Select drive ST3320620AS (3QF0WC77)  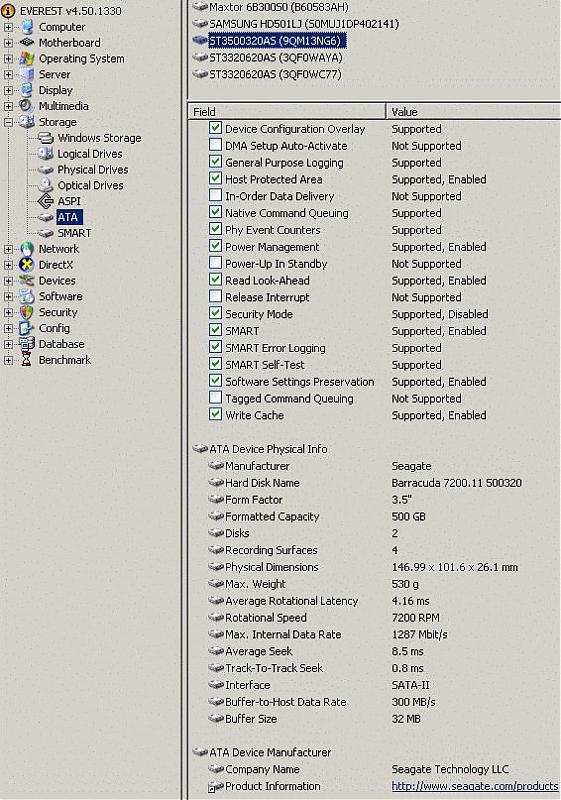[275, 74]
